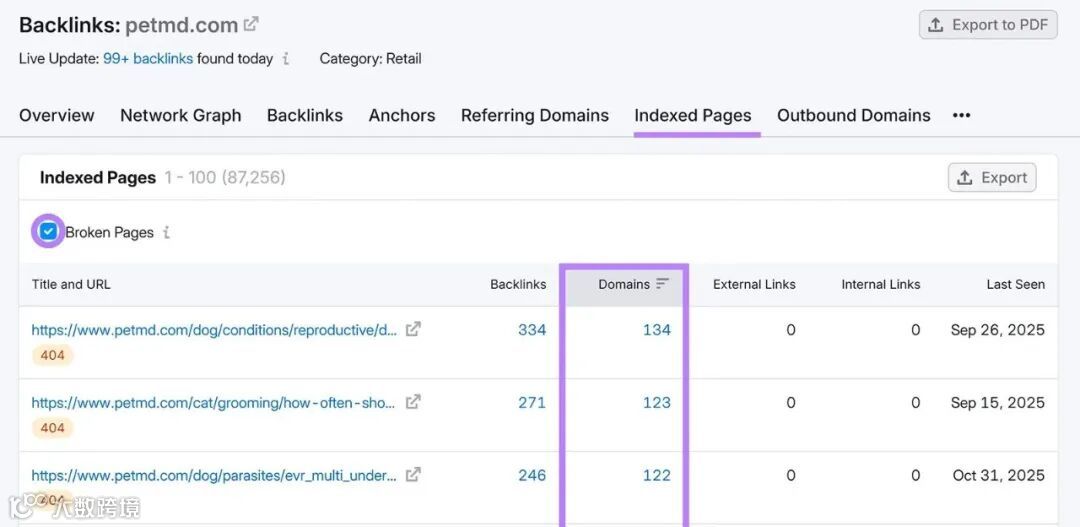This screenshot has height=527, width=1080.
Task: Uncheck the Broken Pages checkbox
Action: pos(48,232)
